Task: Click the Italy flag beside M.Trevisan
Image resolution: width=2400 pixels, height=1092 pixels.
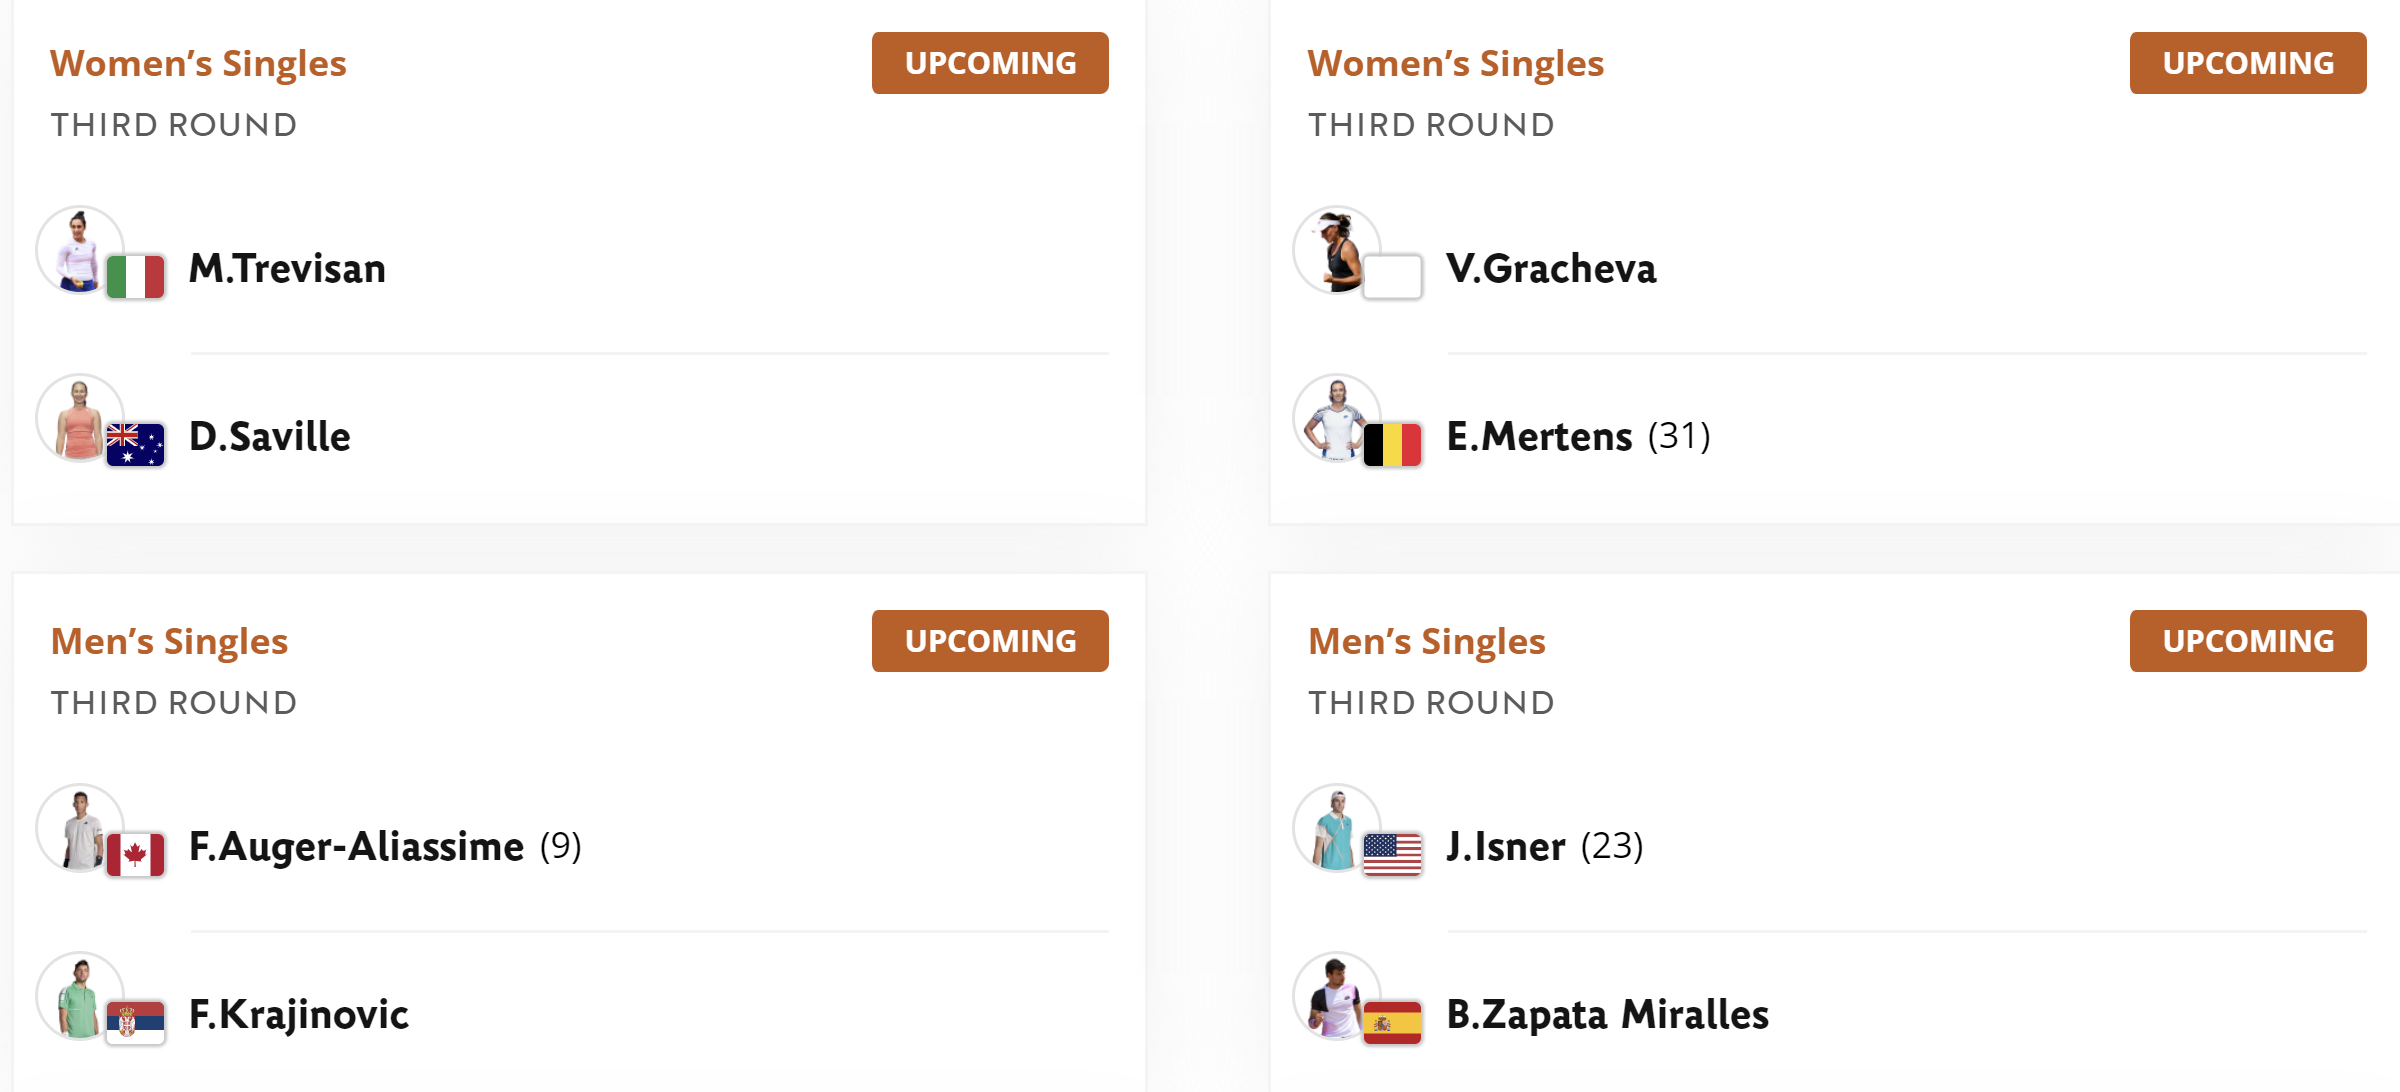Action: click(135, 277)
